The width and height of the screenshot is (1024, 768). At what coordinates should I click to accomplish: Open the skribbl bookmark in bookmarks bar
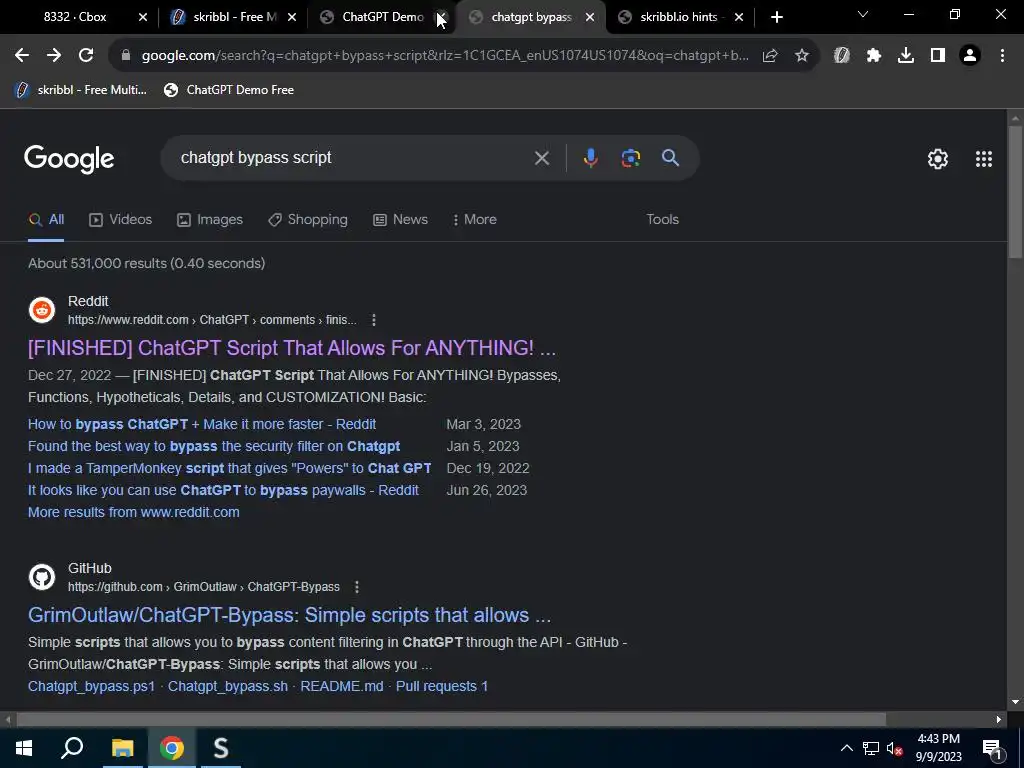pos(81,90)
